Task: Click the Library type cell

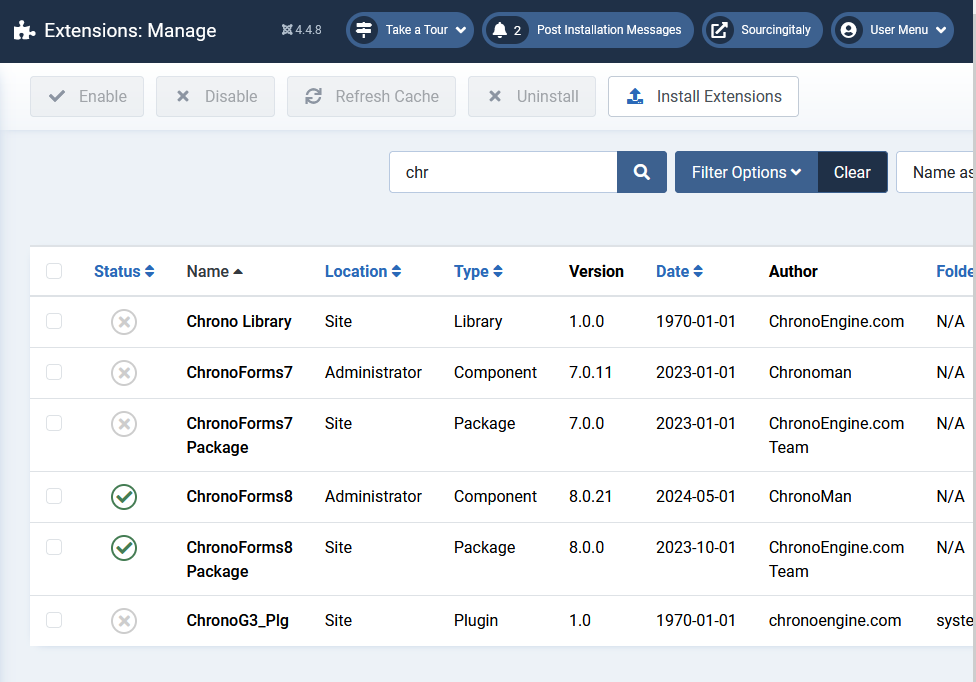Action: [478, 322]
